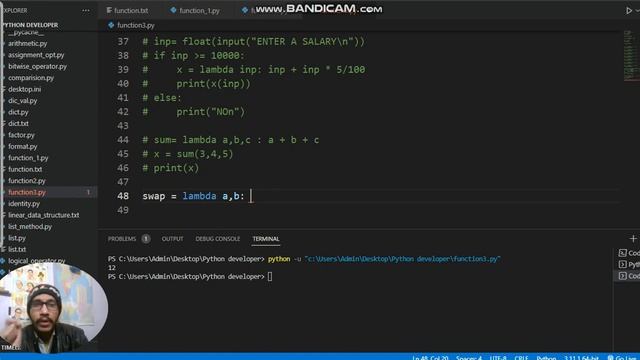Open function_1.py in file explorer
Image resolution: width=640 pixels, height=360 pixels.
[28, 158]
